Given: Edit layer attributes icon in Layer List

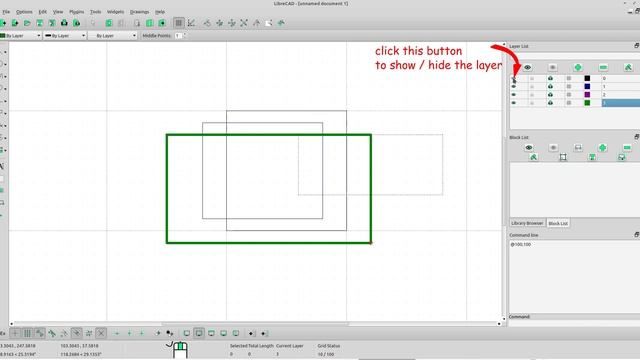Looking at the screenshot, I should (628, 67).
